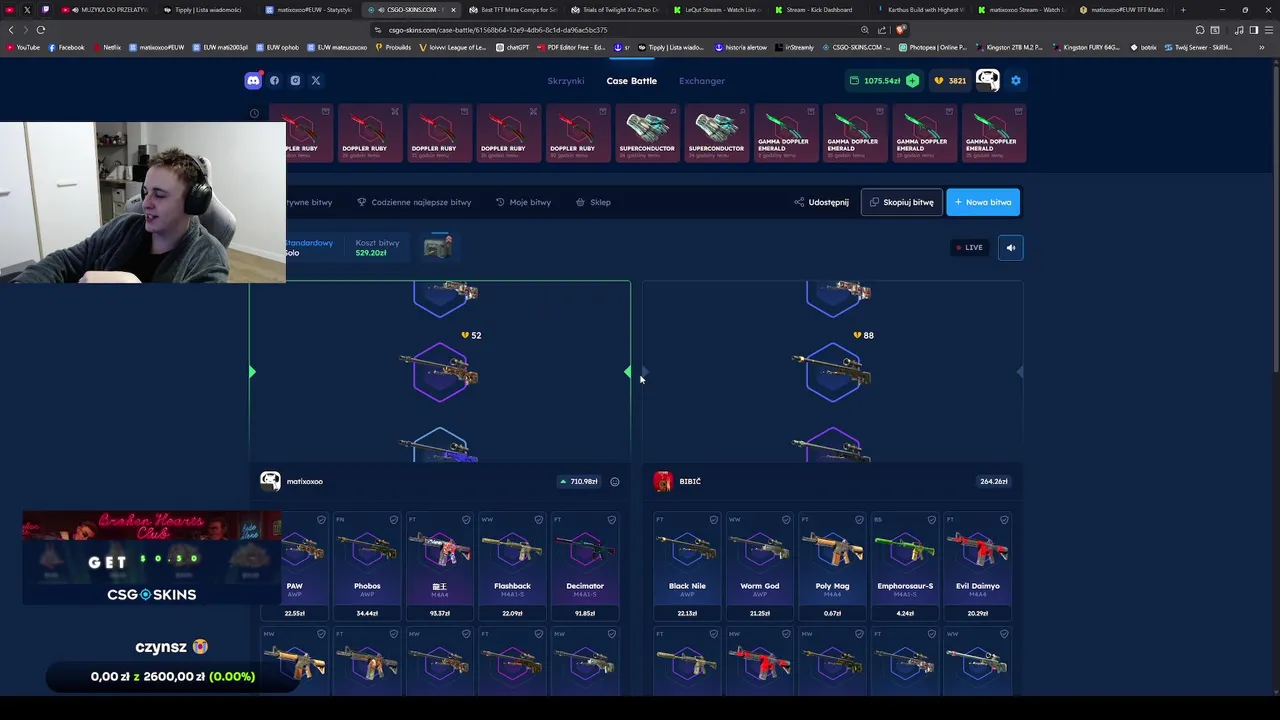Open Netflix bookmark in bookmarks bar
1280x720 pixels.
click(106, 47)
